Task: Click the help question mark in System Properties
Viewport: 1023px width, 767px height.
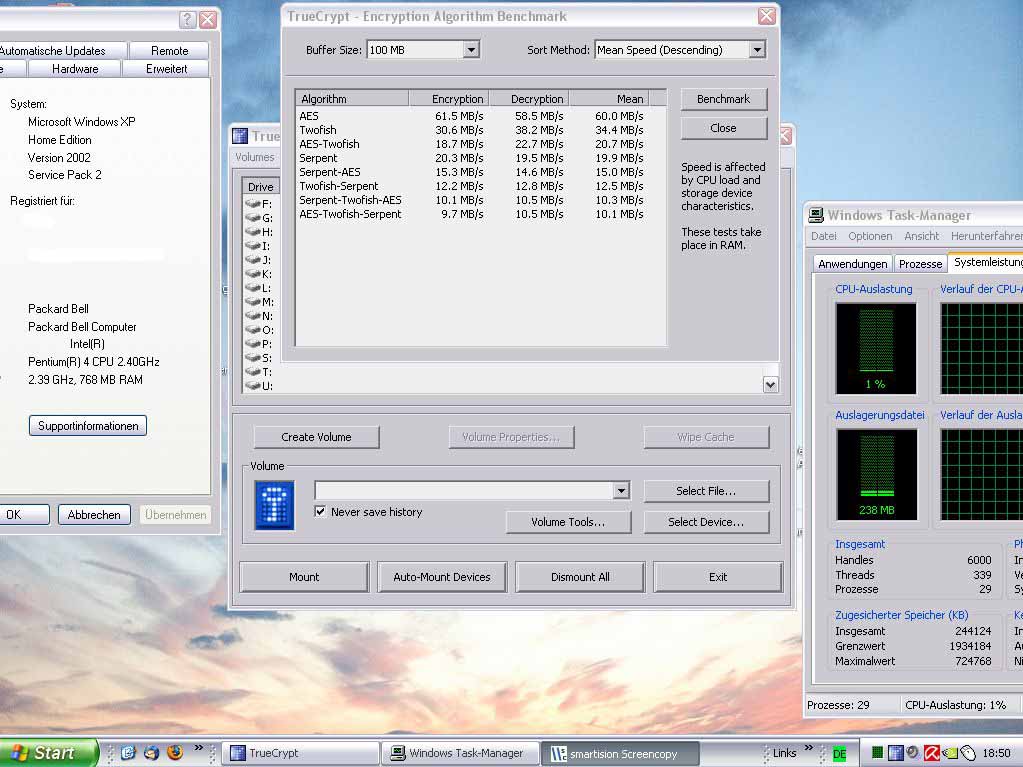Action: pyautogui.click(x=187, y=20)
